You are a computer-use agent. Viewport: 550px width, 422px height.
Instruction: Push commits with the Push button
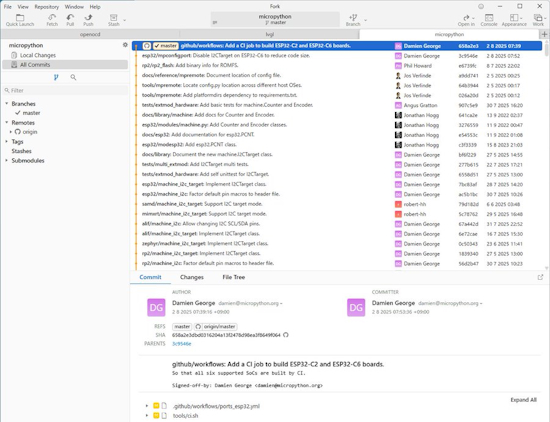(x=88, y=20)
